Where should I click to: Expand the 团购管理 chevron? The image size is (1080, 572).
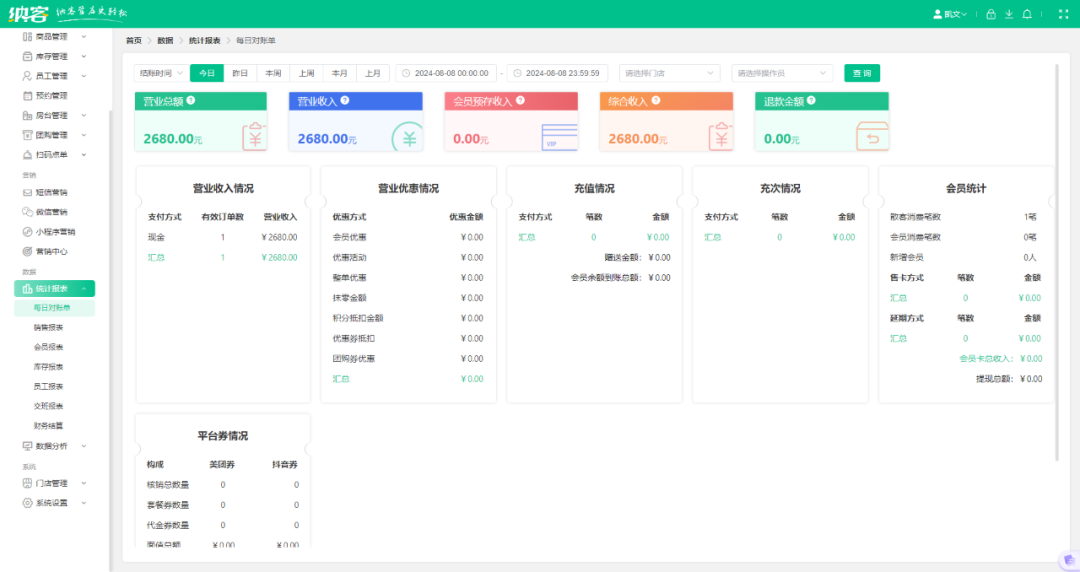point(84,135)
